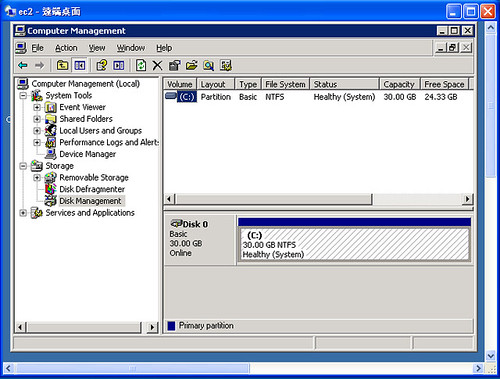Click the Forward arrow toolbar button
Viewport: 500px width, 379px height.
click(x=39, y=65)
